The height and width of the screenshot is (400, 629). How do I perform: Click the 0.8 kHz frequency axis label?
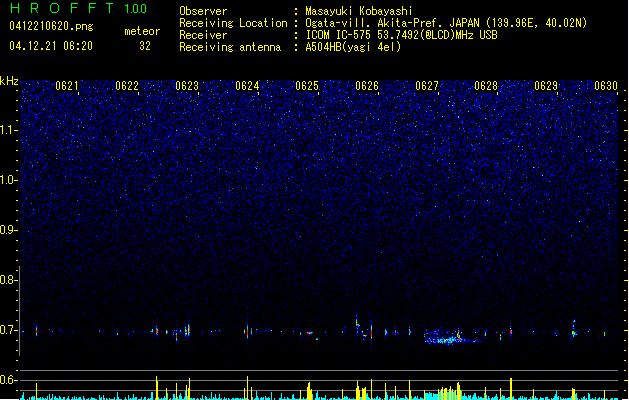(x=8, y=280)
